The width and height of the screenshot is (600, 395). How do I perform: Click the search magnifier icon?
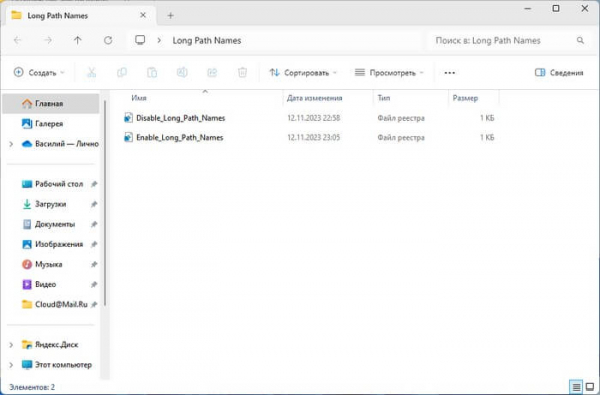[x=580, y=40]
